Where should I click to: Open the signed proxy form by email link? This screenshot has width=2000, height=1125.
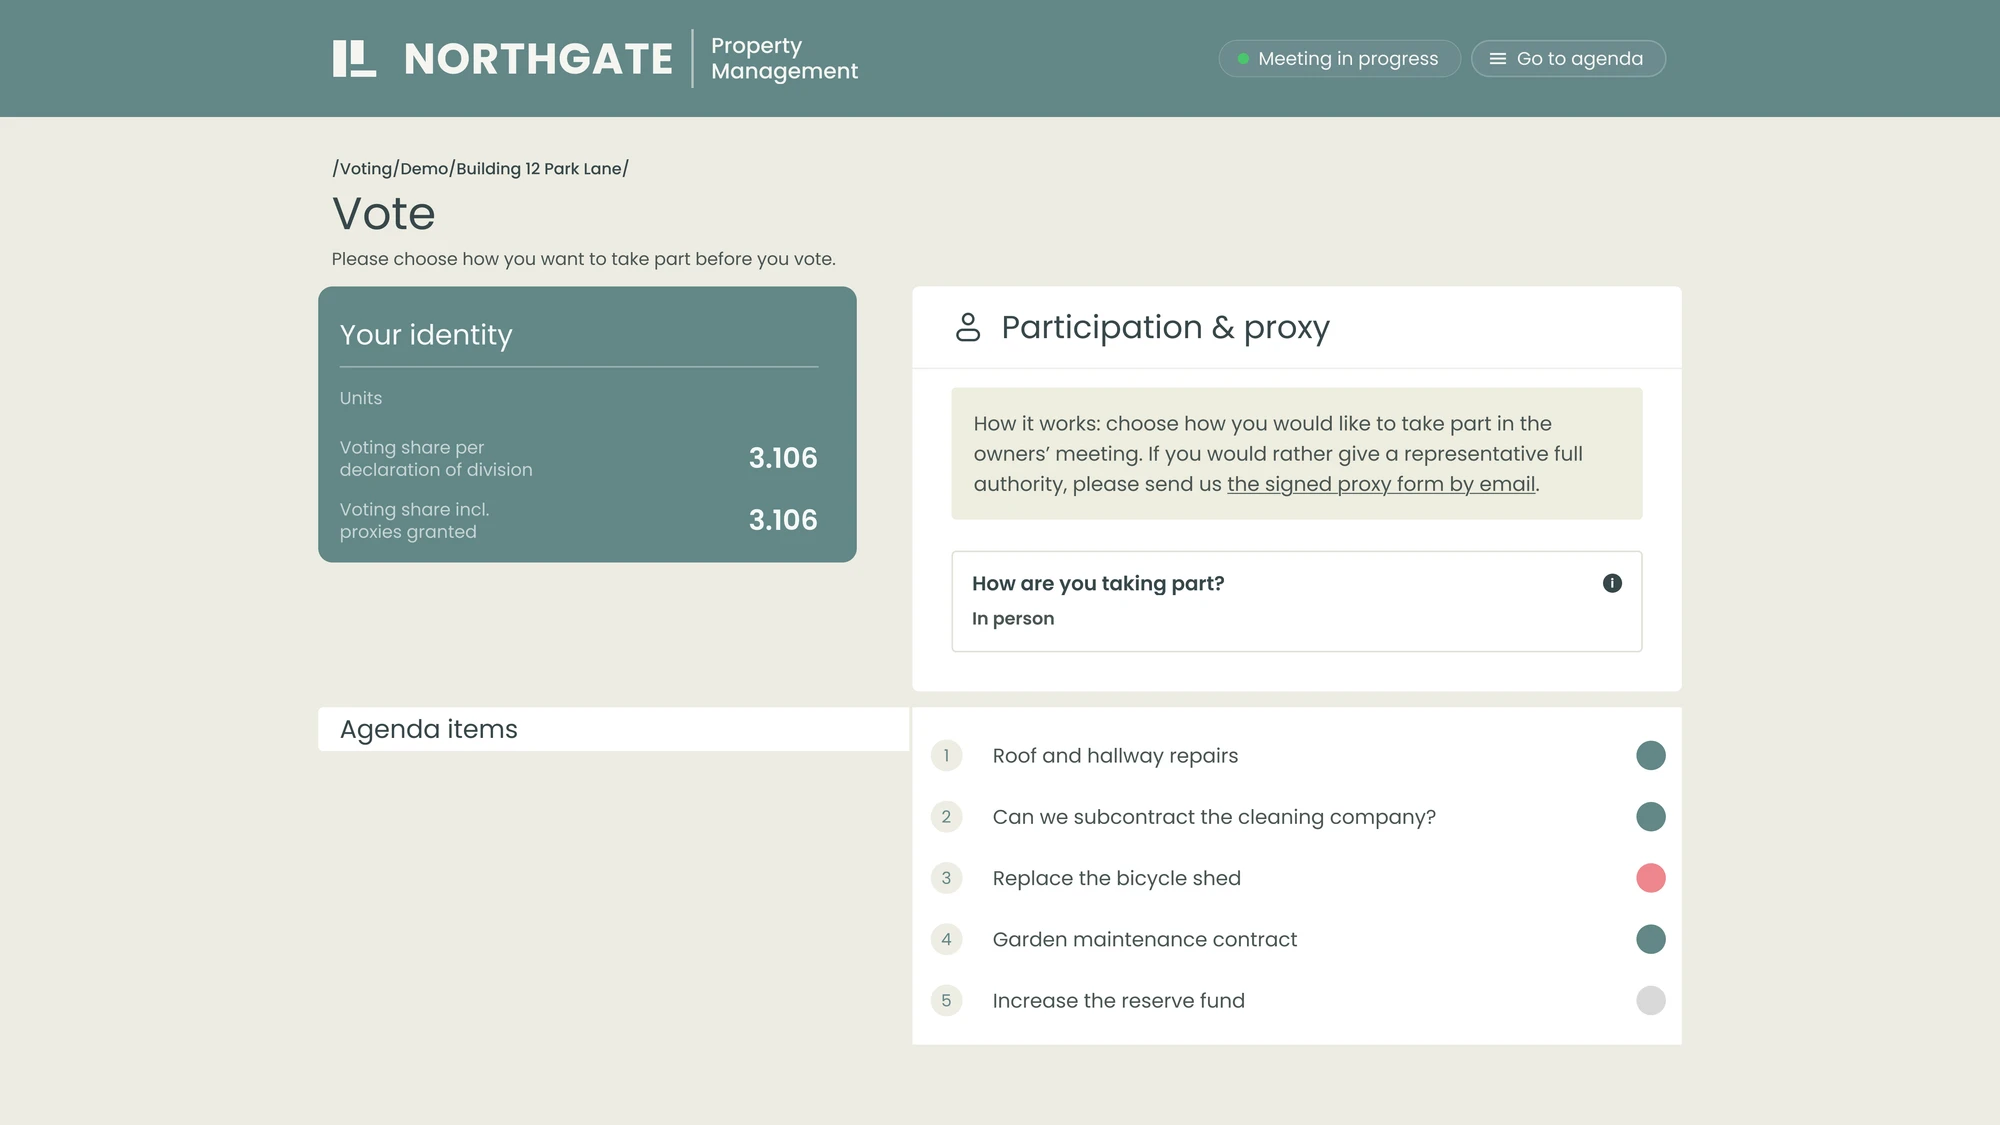(x=1381, y=484)
